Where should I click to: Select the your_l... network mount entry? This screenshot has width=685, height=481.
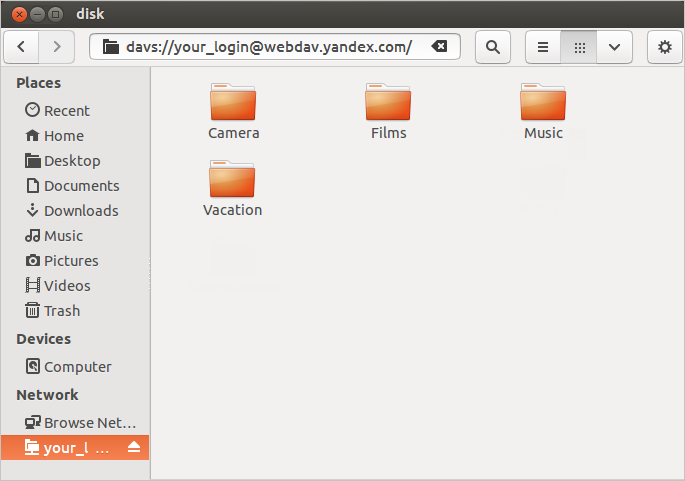(x=75, y=447)
